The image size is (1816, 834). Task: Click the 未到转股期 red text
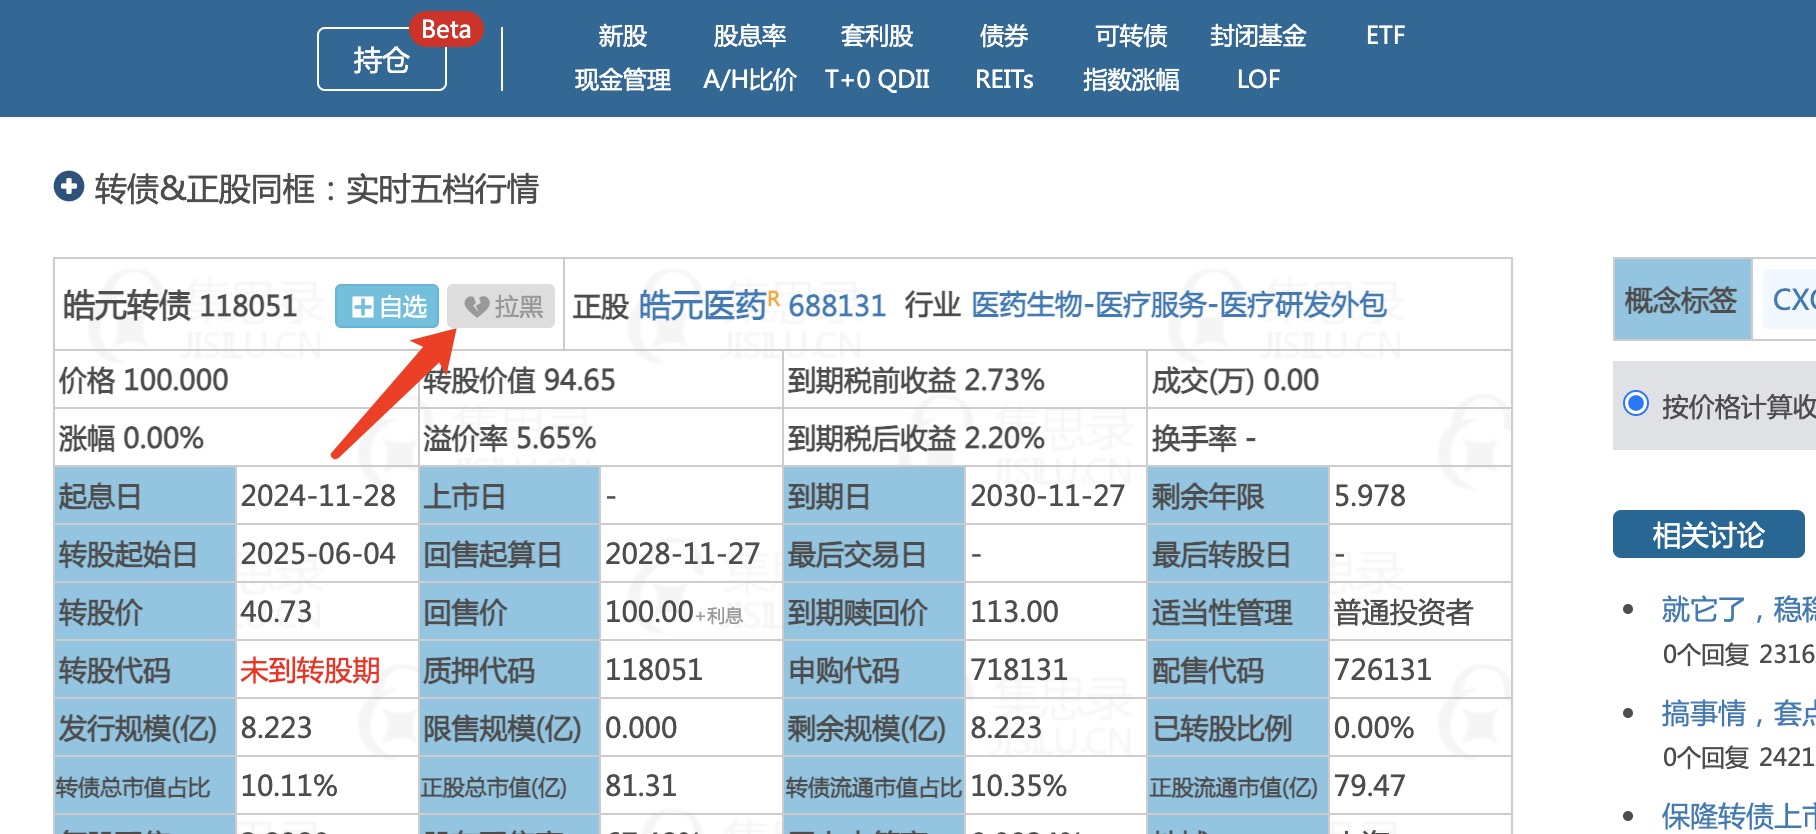coord(310,670)
